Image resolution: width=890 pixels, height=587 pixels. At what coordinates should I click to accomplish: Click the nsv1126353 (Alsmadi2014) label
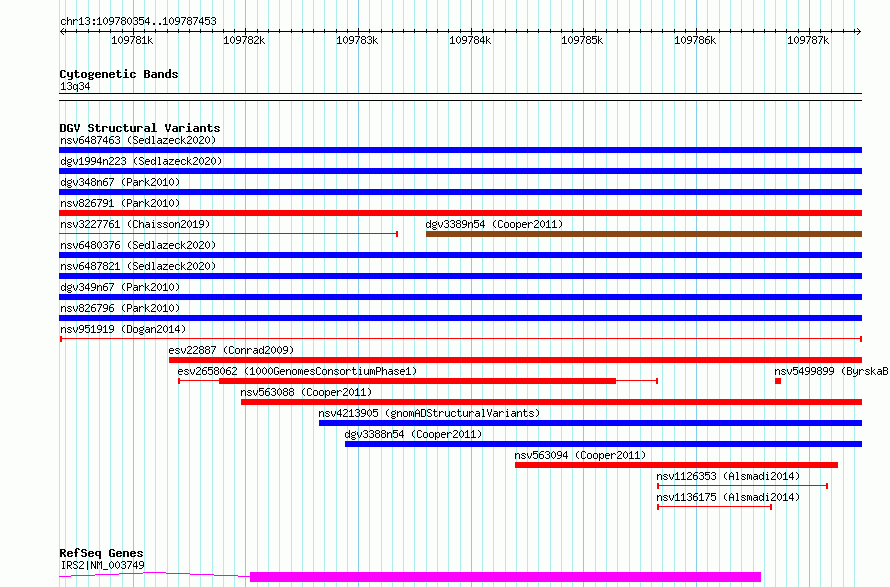(728, 476)
